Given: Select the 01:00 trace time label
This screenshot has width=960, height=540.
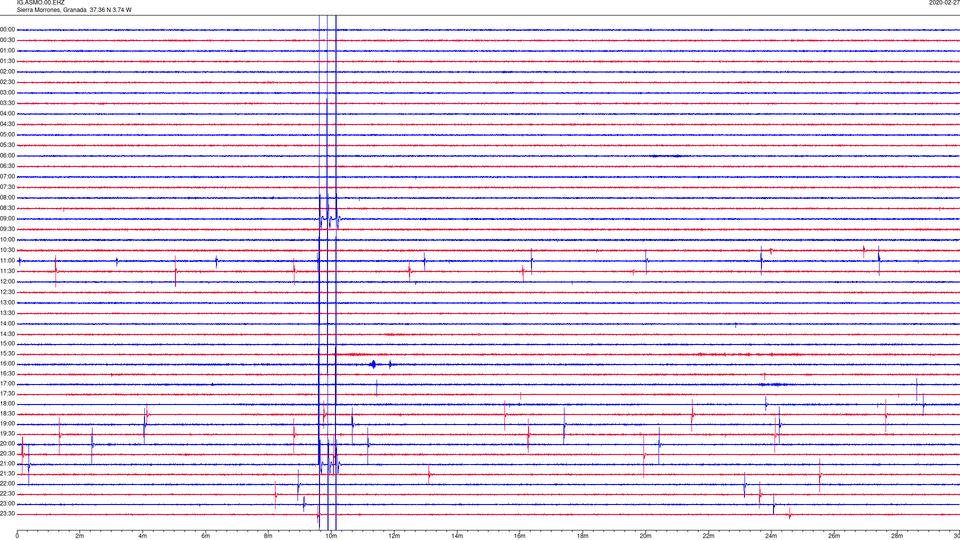Looking at the screenshot, I should pyautogui.click(x=7, y=51).
